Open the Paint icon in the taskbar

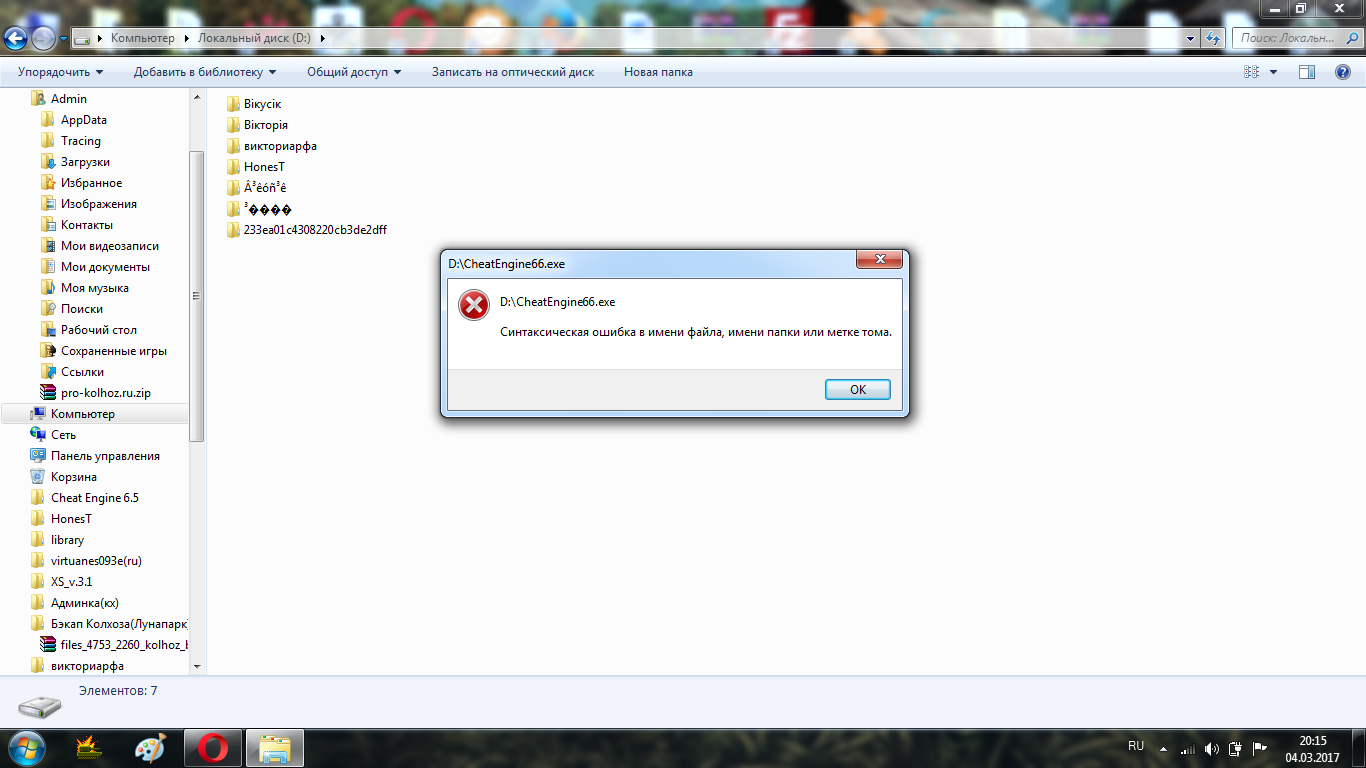pyautogui.click(x=152, y=748)
